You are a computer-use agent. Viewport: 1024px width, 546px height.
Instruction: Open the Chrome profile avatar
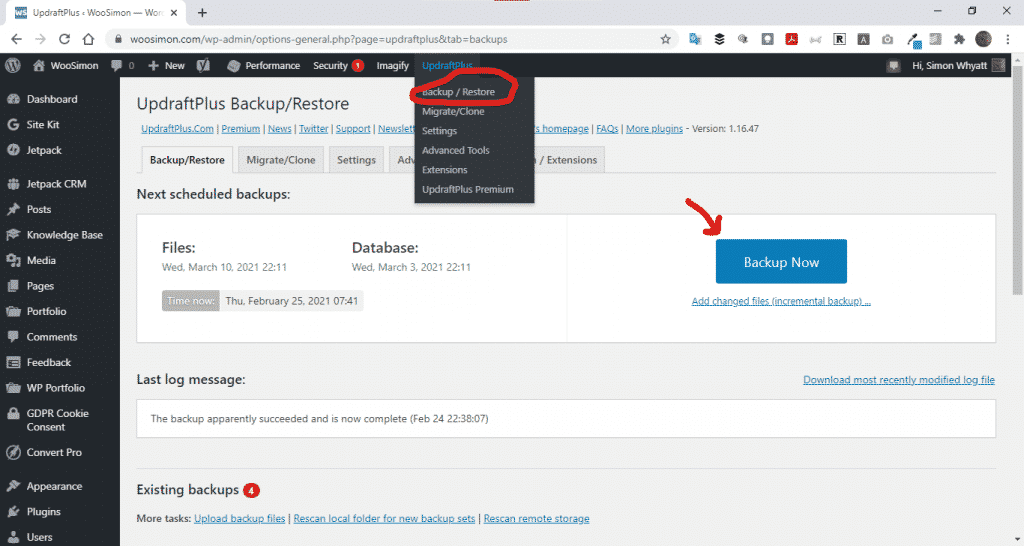984,39
